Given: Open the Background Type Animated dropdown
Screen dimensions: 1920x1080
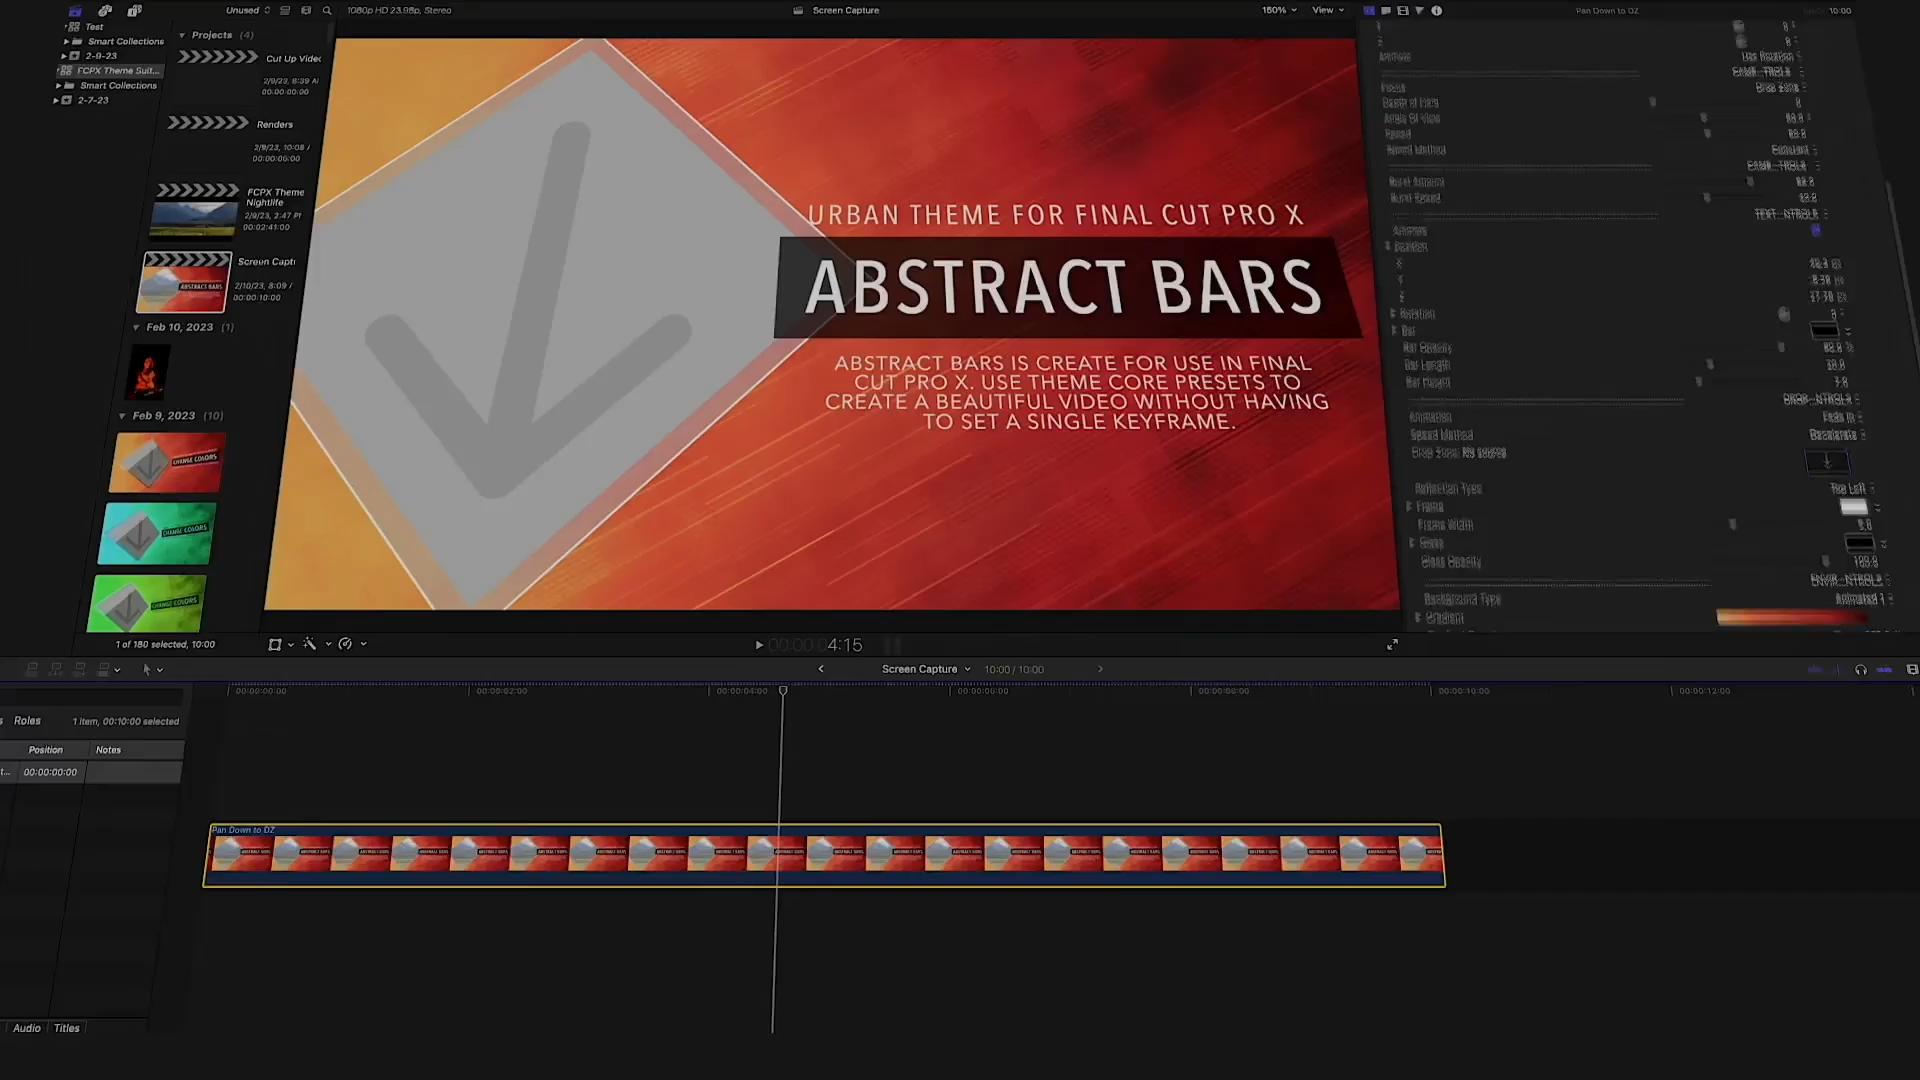Looking at the screenshot, I should [x=1862, y=599].
